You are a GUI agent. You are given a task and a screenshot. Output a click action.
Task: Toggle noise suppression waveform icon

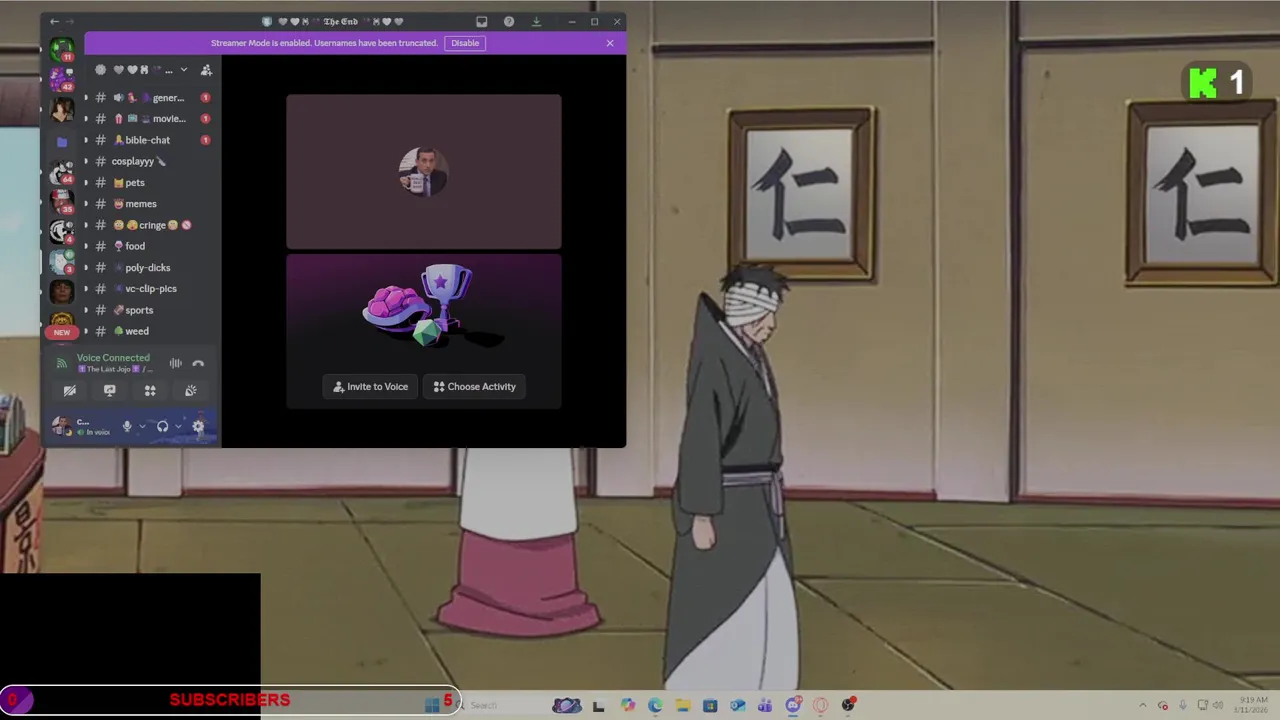coord(176,363)
